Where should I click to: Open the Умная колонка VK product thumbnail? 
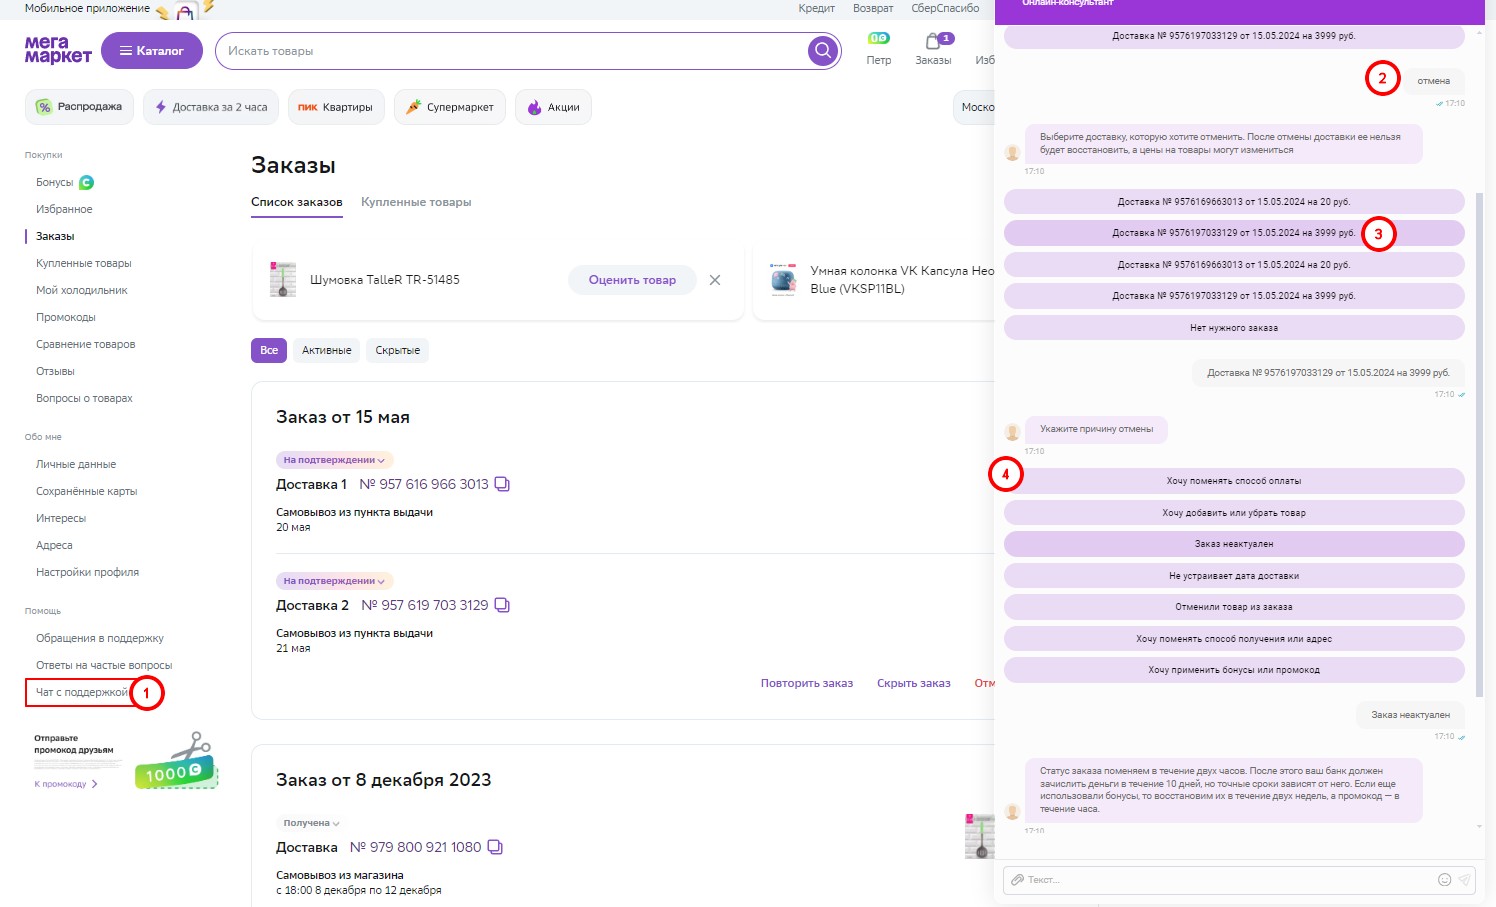[783, 280]
